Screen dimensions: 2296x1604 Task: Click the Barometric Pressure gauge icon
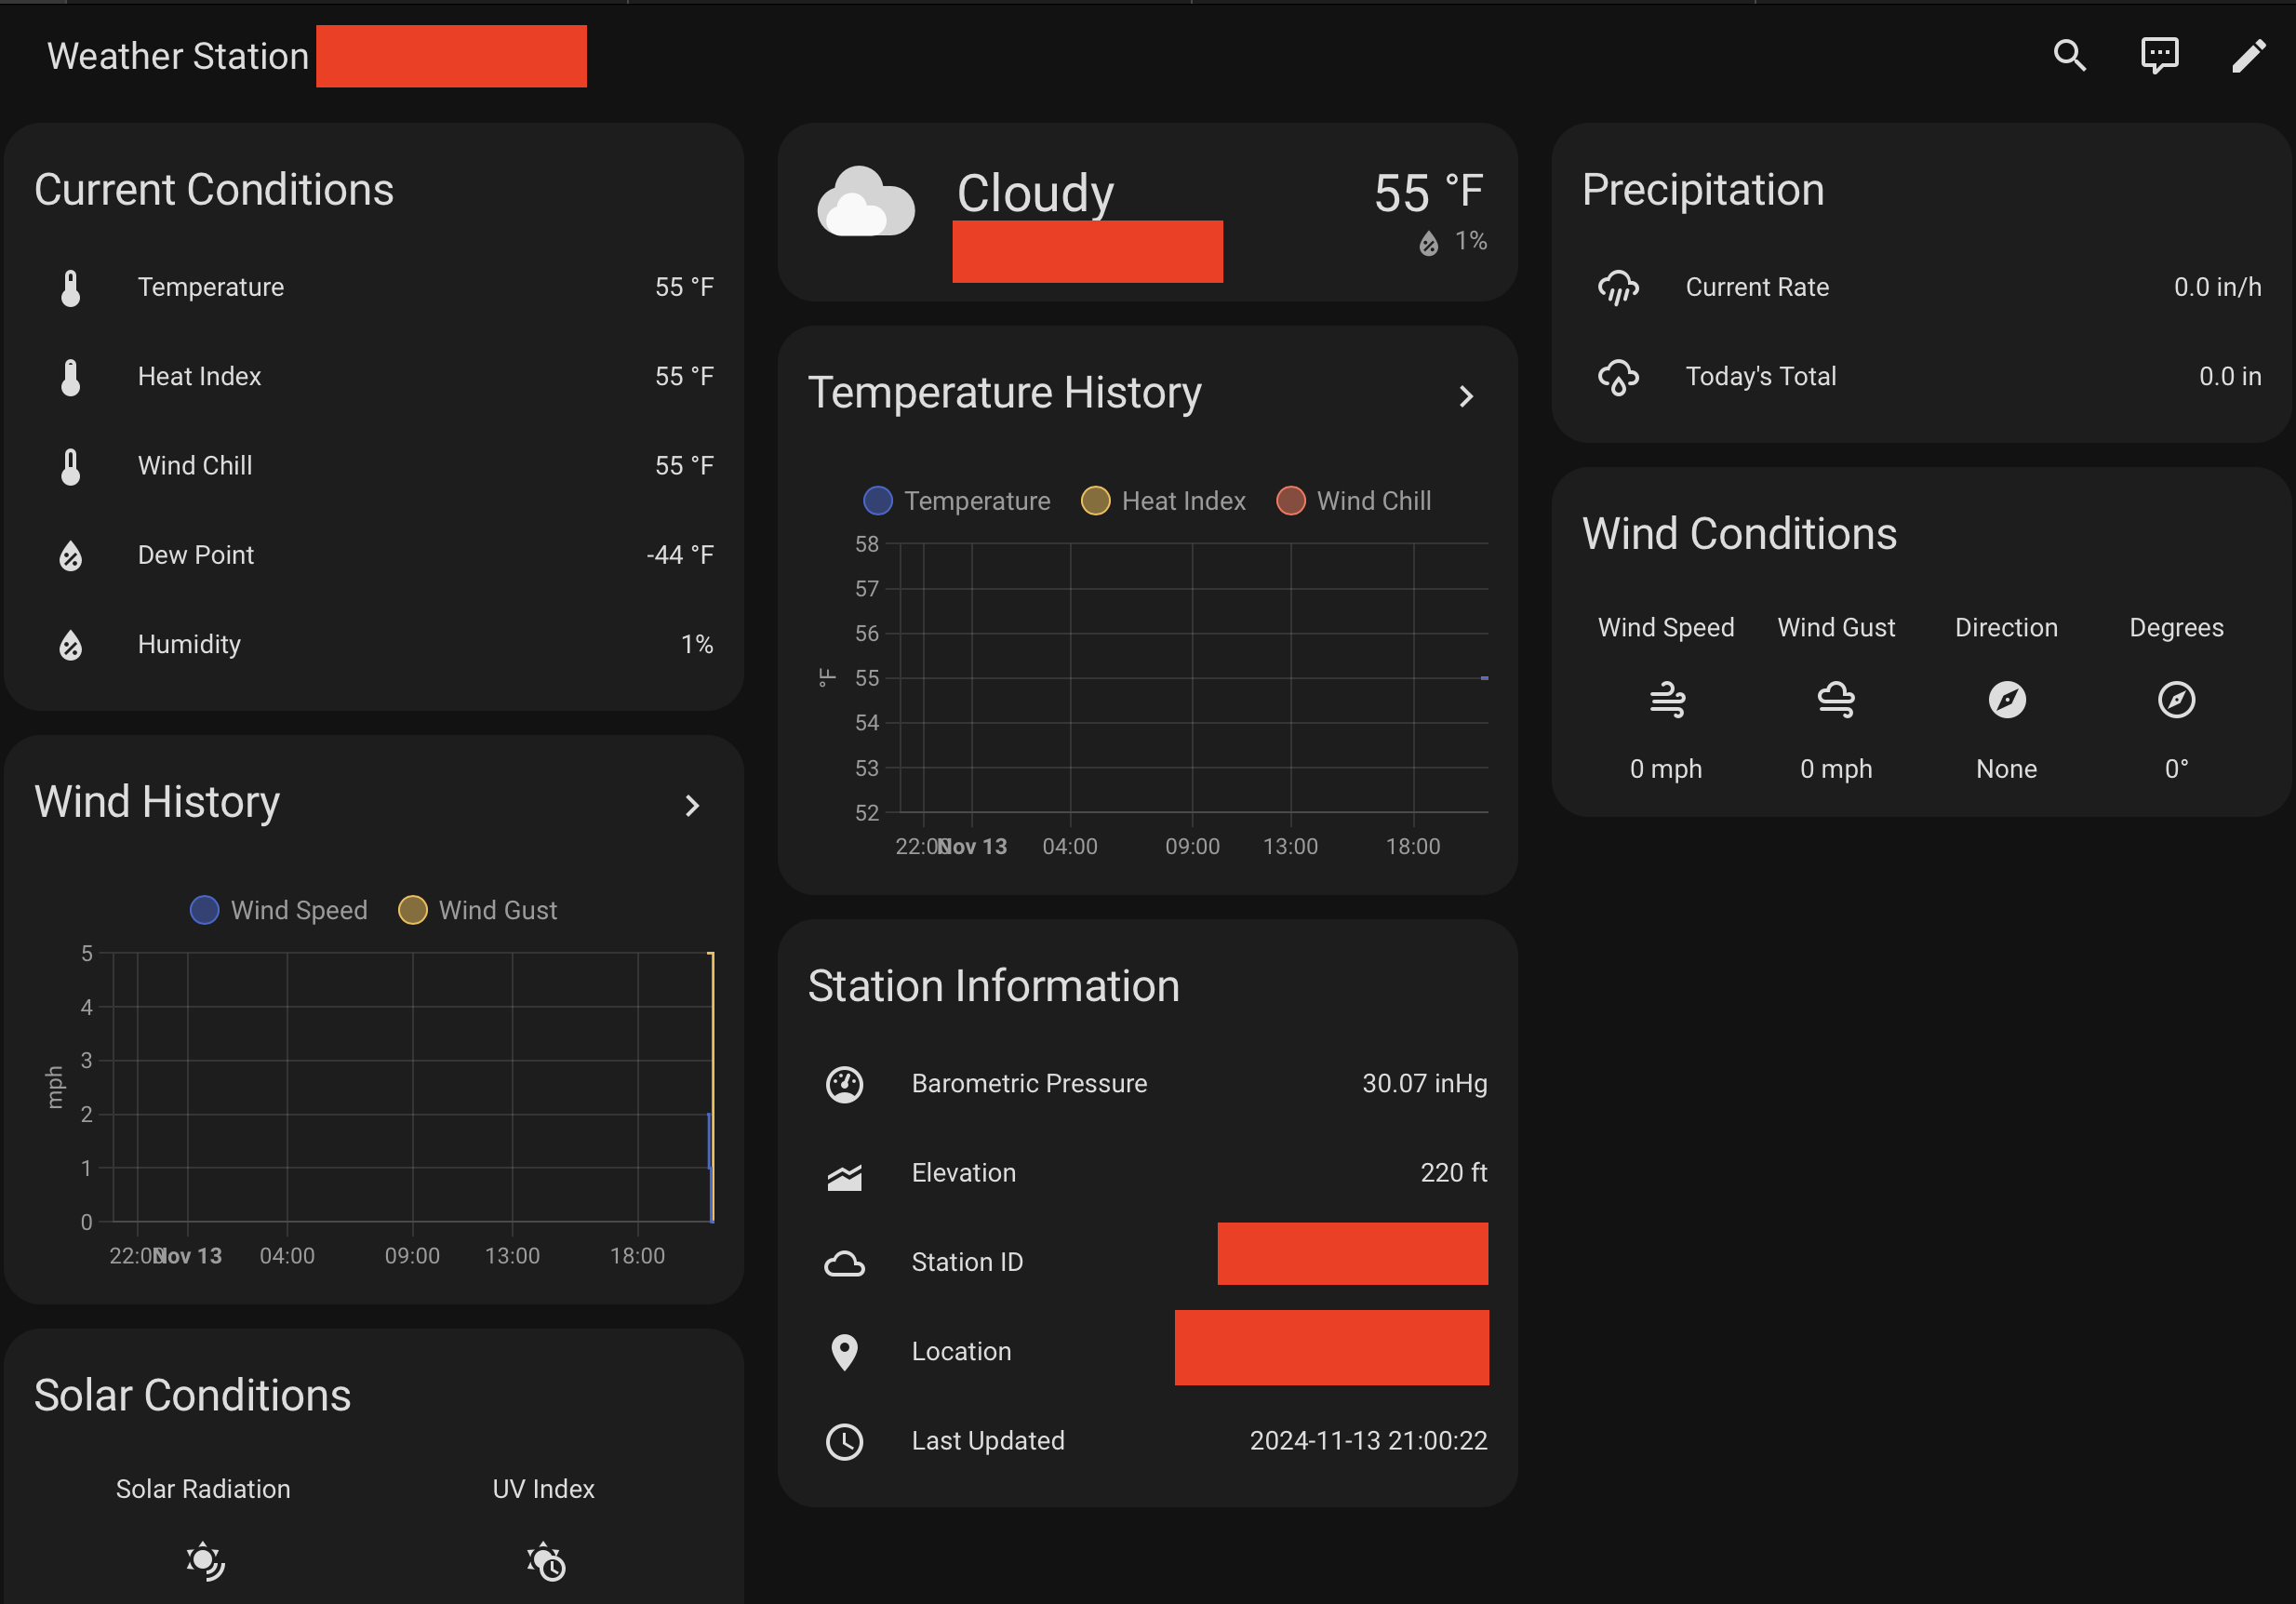pyautogui.click(x=845, y=1084)
